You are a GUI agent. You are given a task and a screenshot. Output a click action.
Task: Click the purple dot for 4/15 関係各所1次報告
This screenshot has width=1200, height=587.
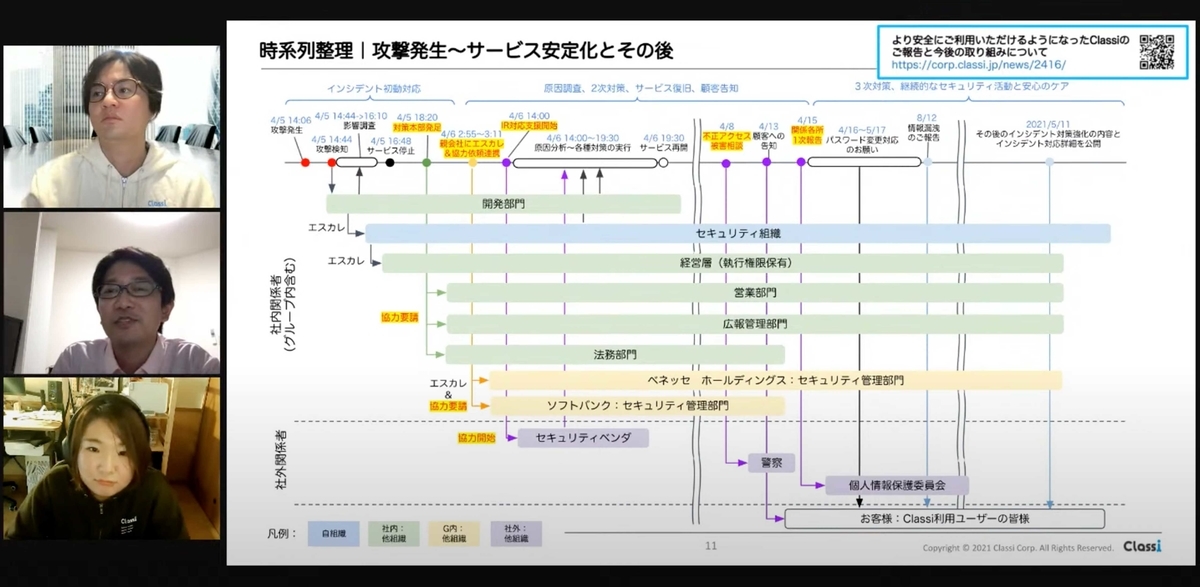[801, 162]
